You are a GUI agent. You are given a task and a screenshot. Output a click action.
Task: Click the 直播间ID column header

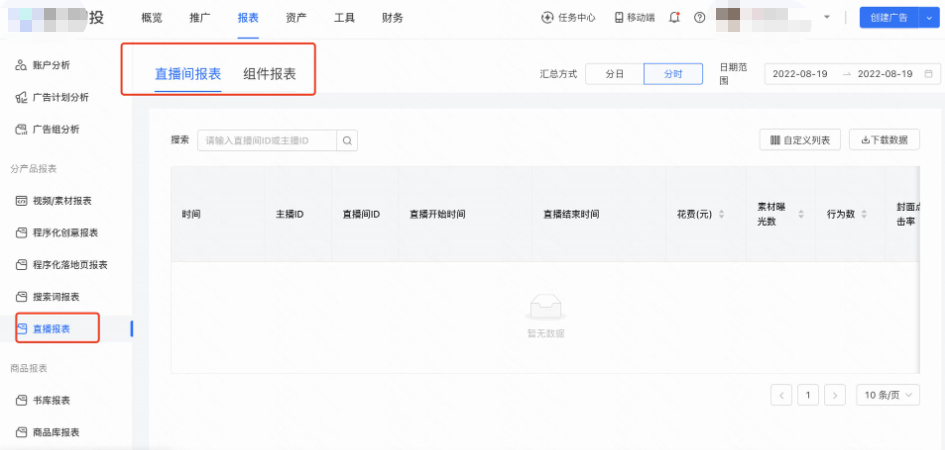pos(361,214)
